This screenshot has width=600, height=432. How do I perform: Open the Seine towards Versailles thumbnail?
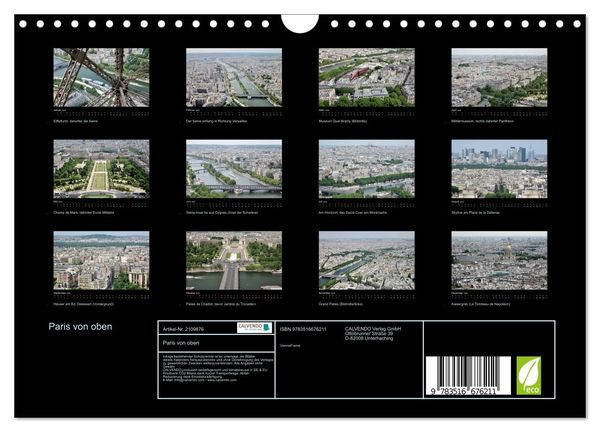(234, 77)
